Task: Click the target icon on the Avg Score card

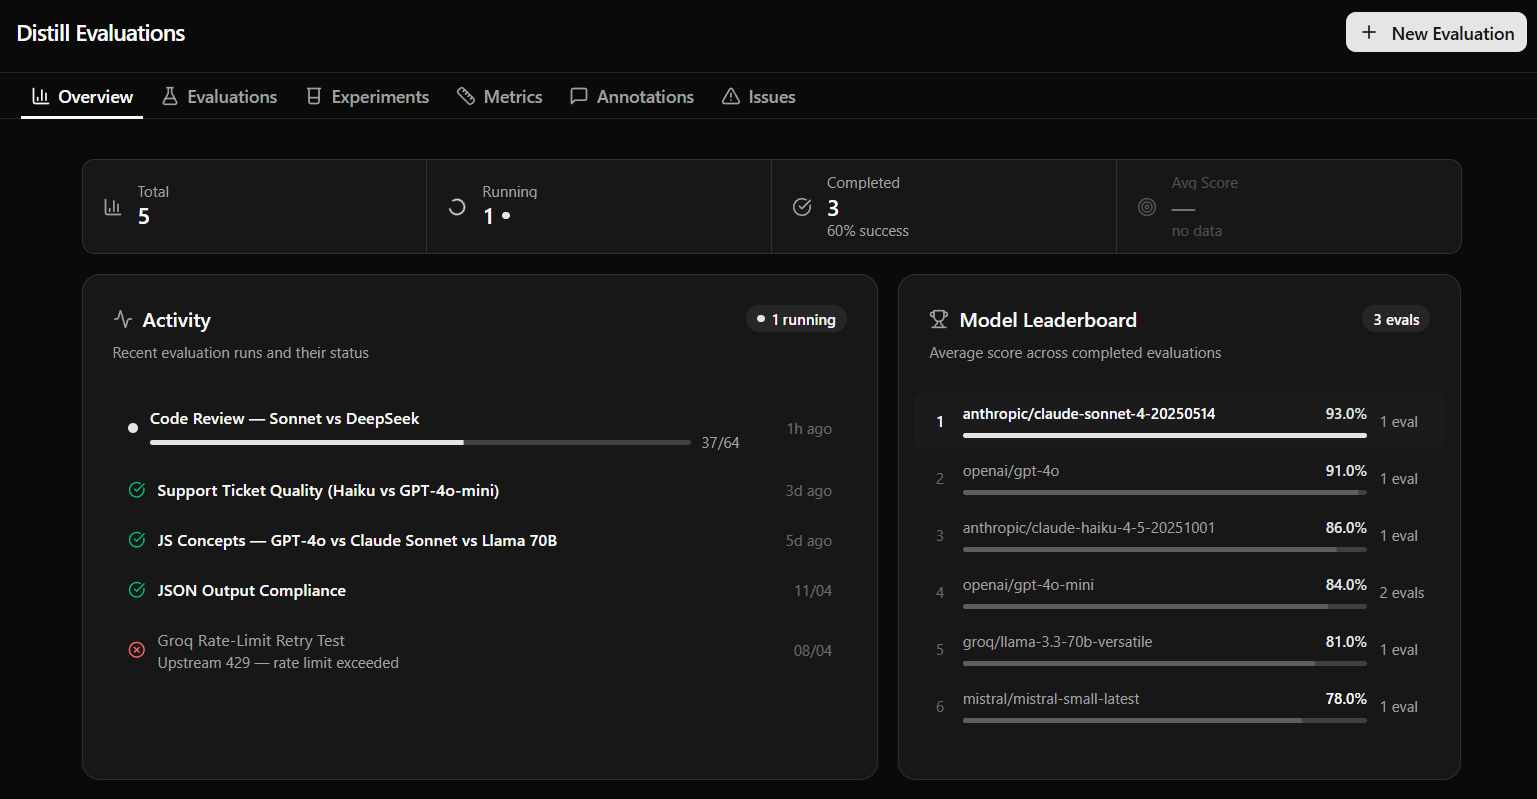Action: click(x=1146, y=206)
